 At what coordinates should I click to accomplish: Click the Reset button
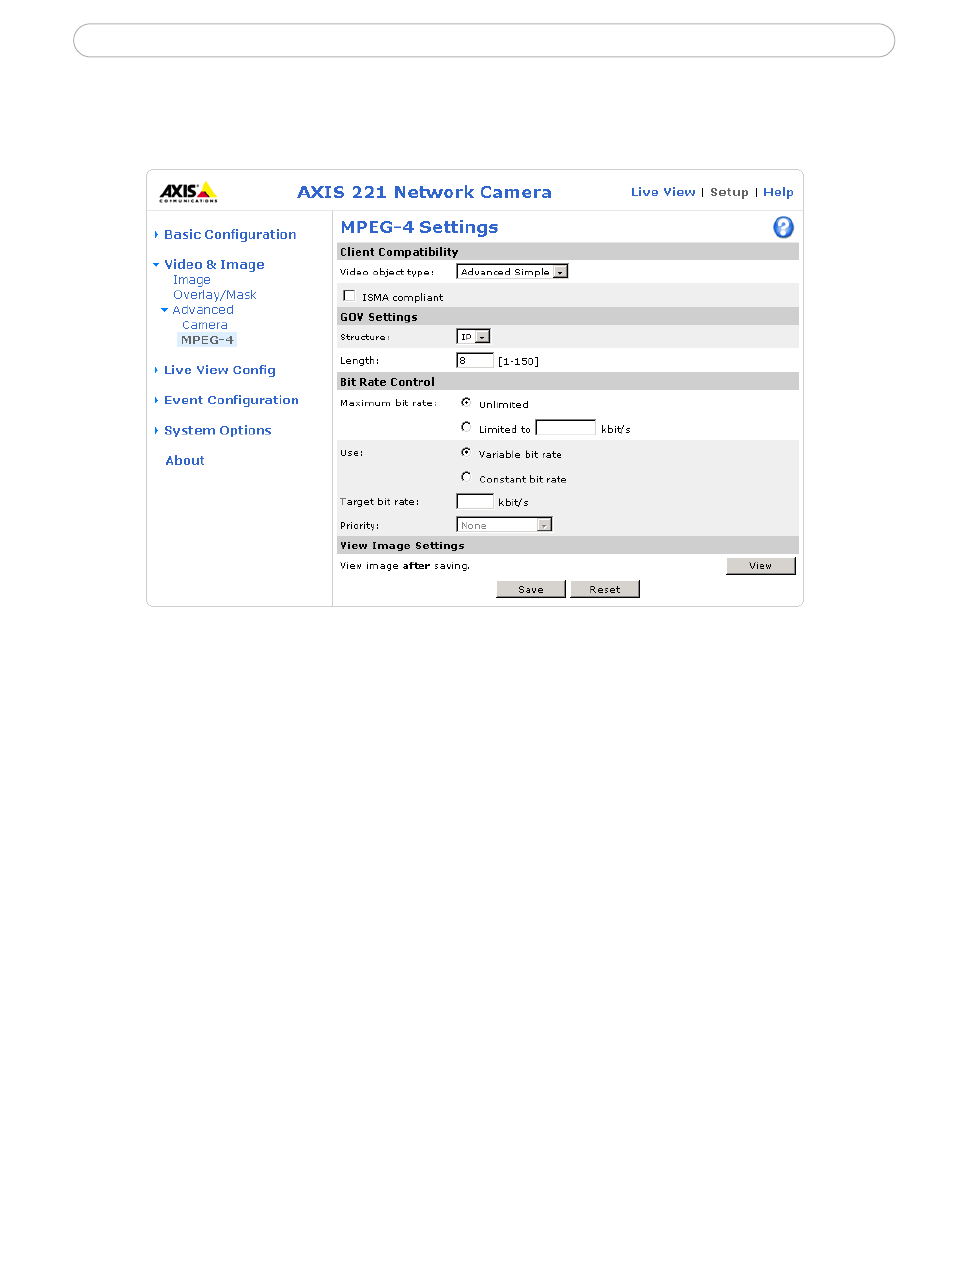click(x=605, y=589)
